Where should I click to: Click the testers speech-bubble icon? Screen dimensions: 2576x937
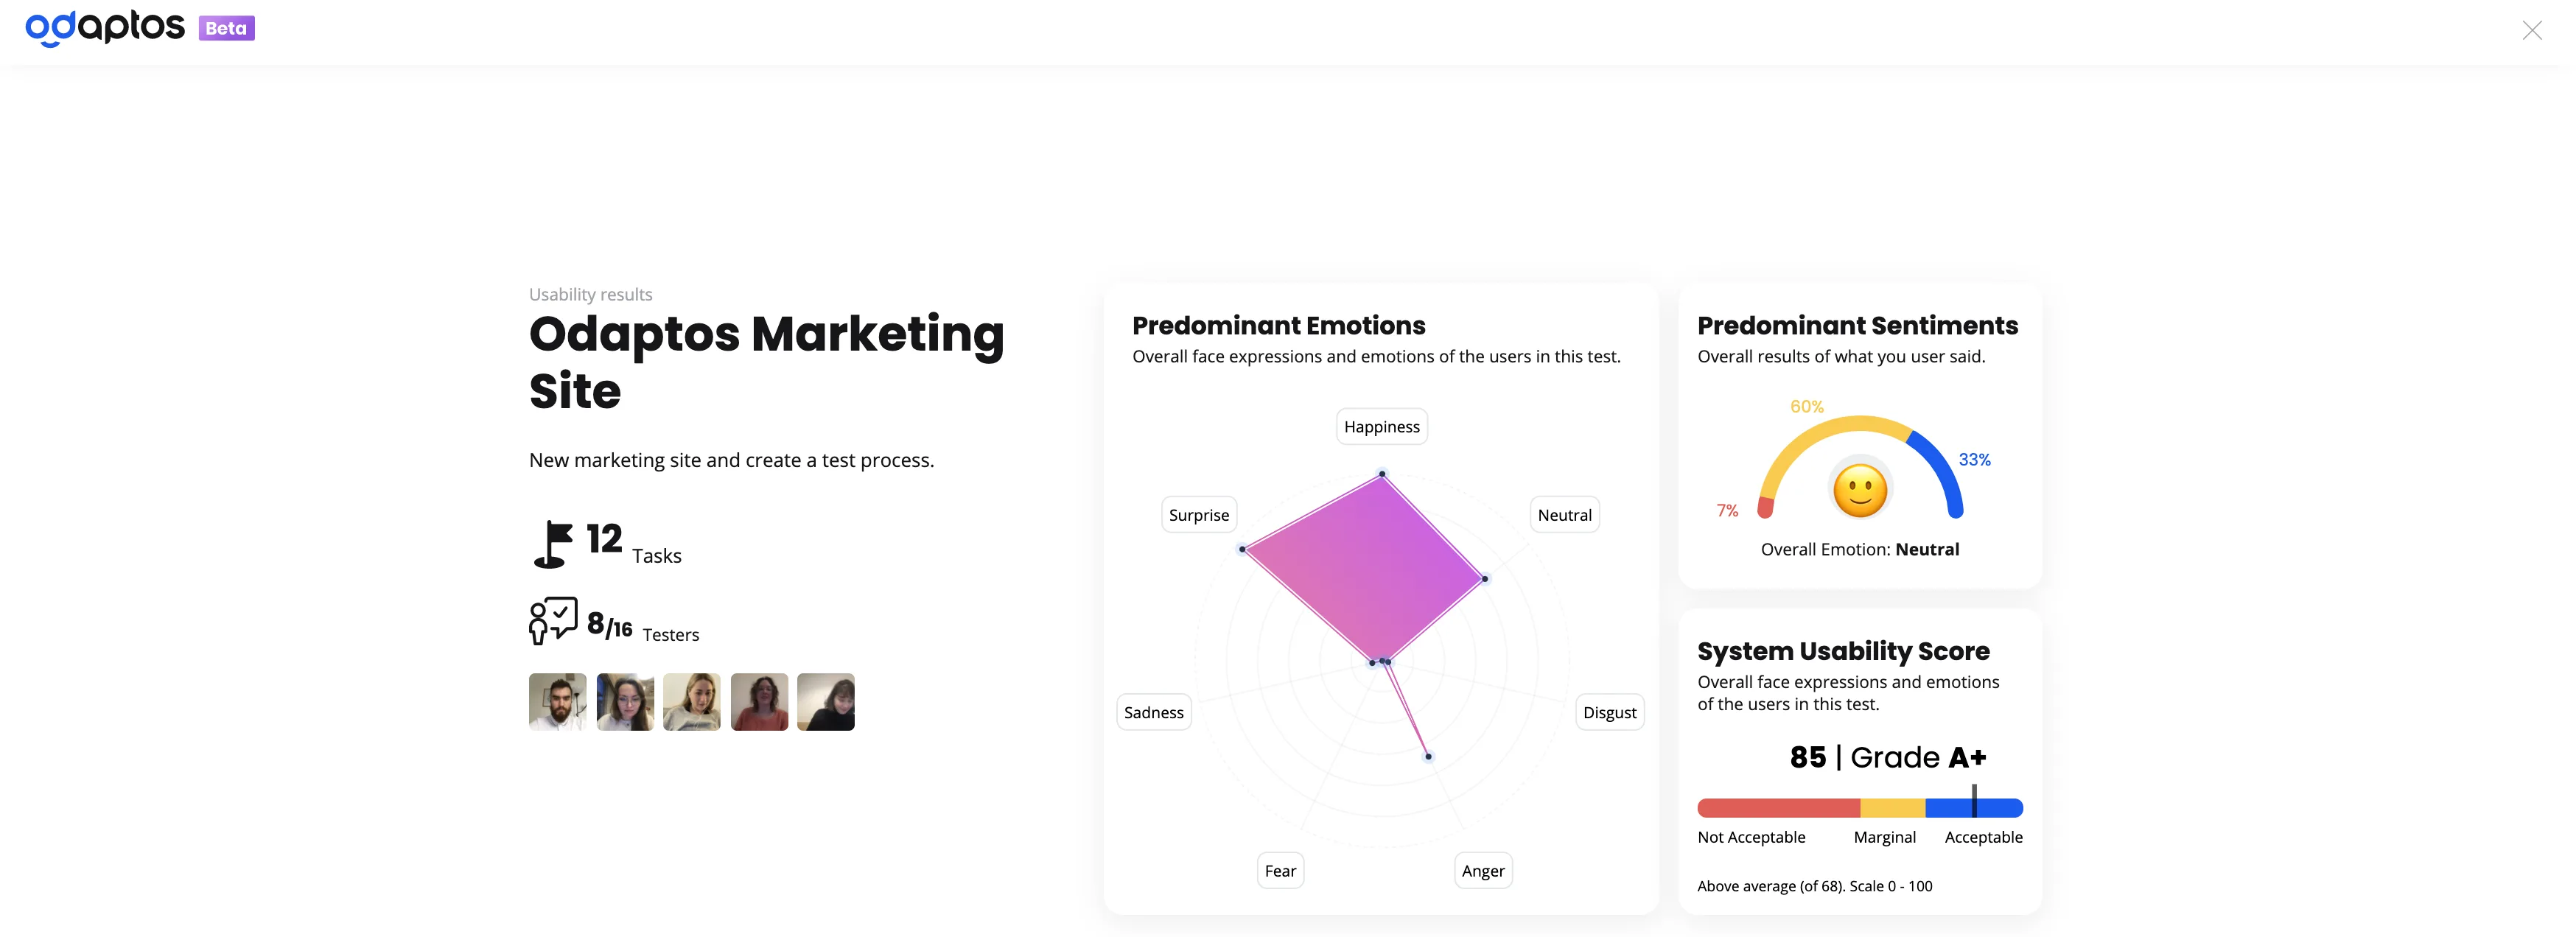pyautogui.click(x=553, y=621)
